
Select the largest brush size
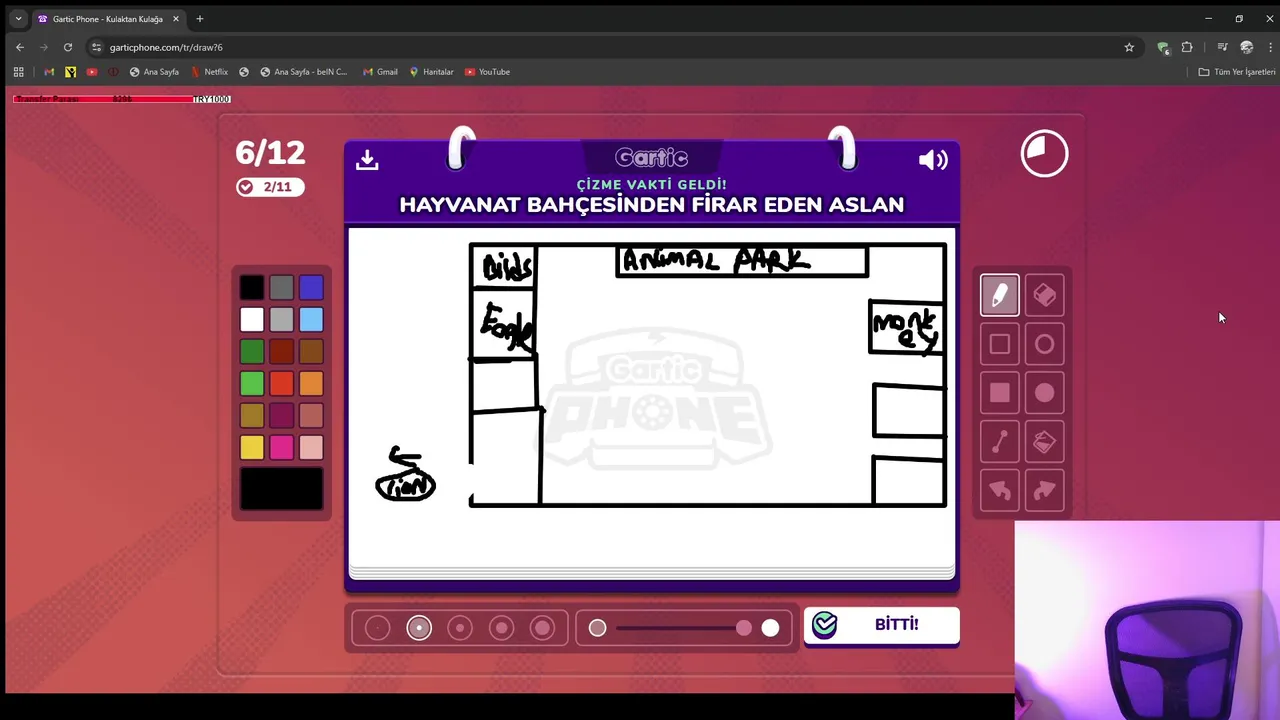(x=542, y=628)
